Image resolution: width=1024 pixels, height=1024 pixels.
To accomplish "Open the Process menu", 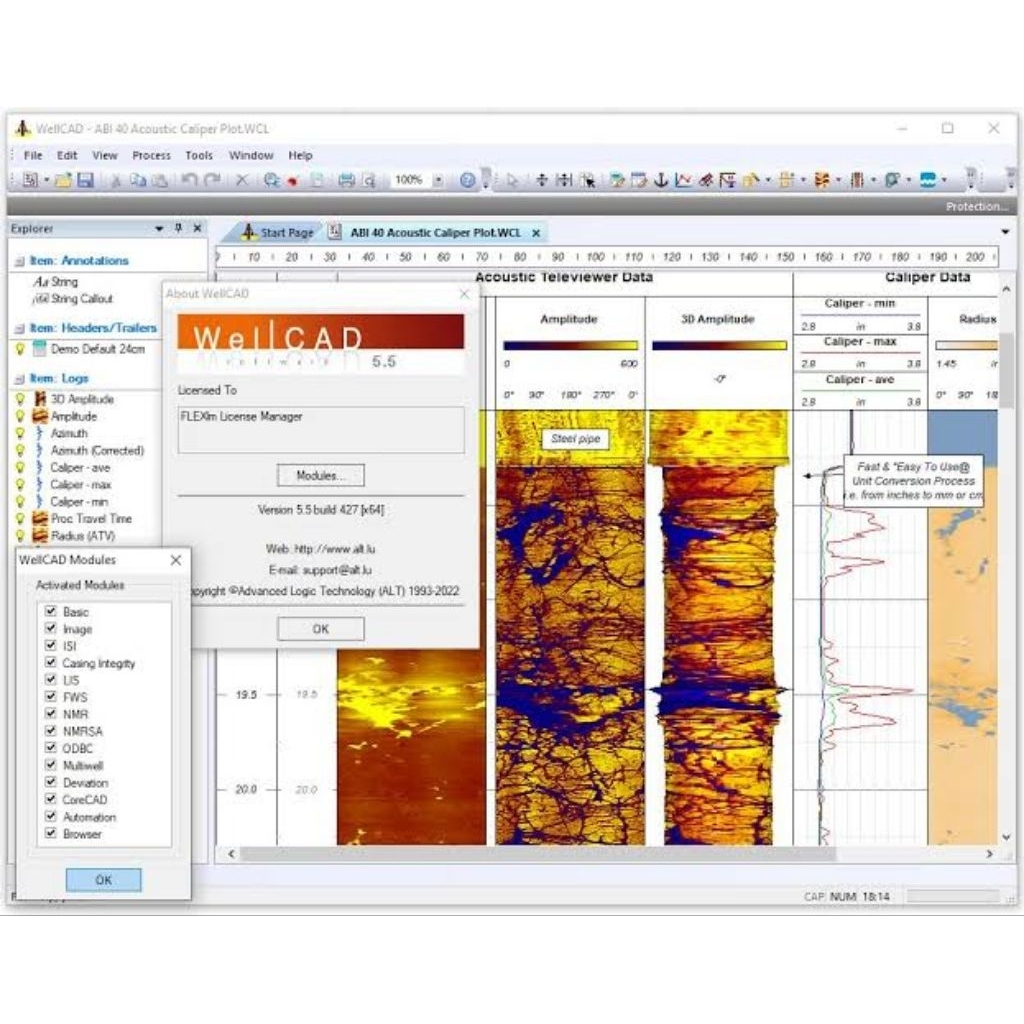I will [151, 155].
